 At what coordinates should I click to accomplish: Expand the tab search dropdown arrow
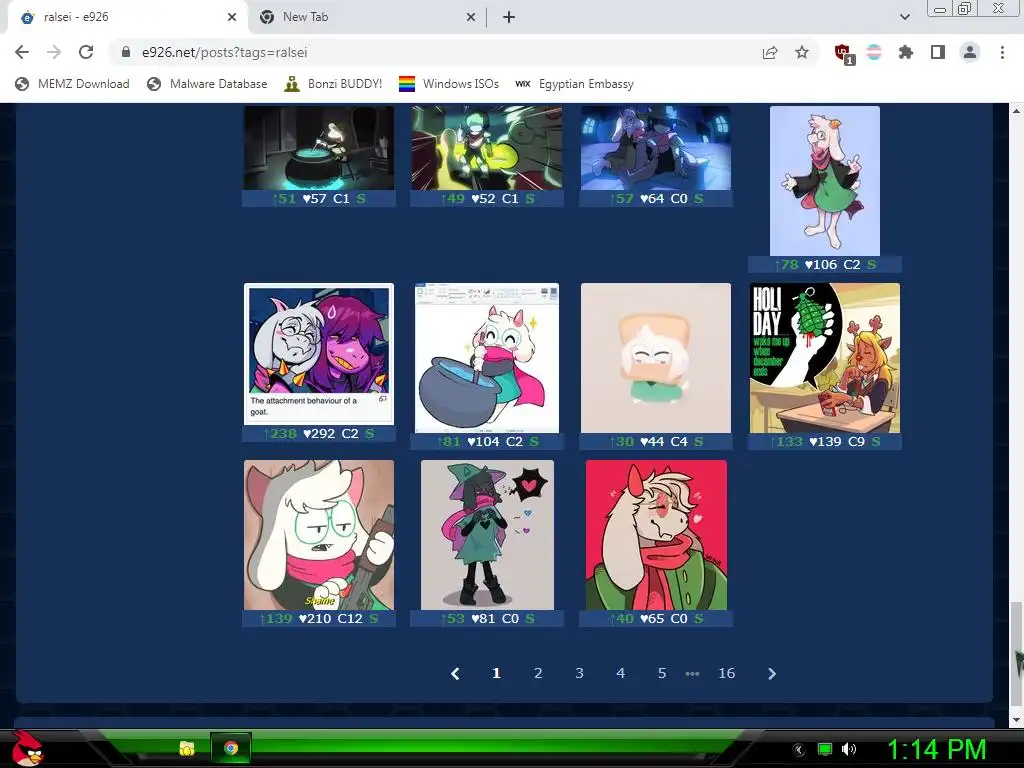coord(904,18)
